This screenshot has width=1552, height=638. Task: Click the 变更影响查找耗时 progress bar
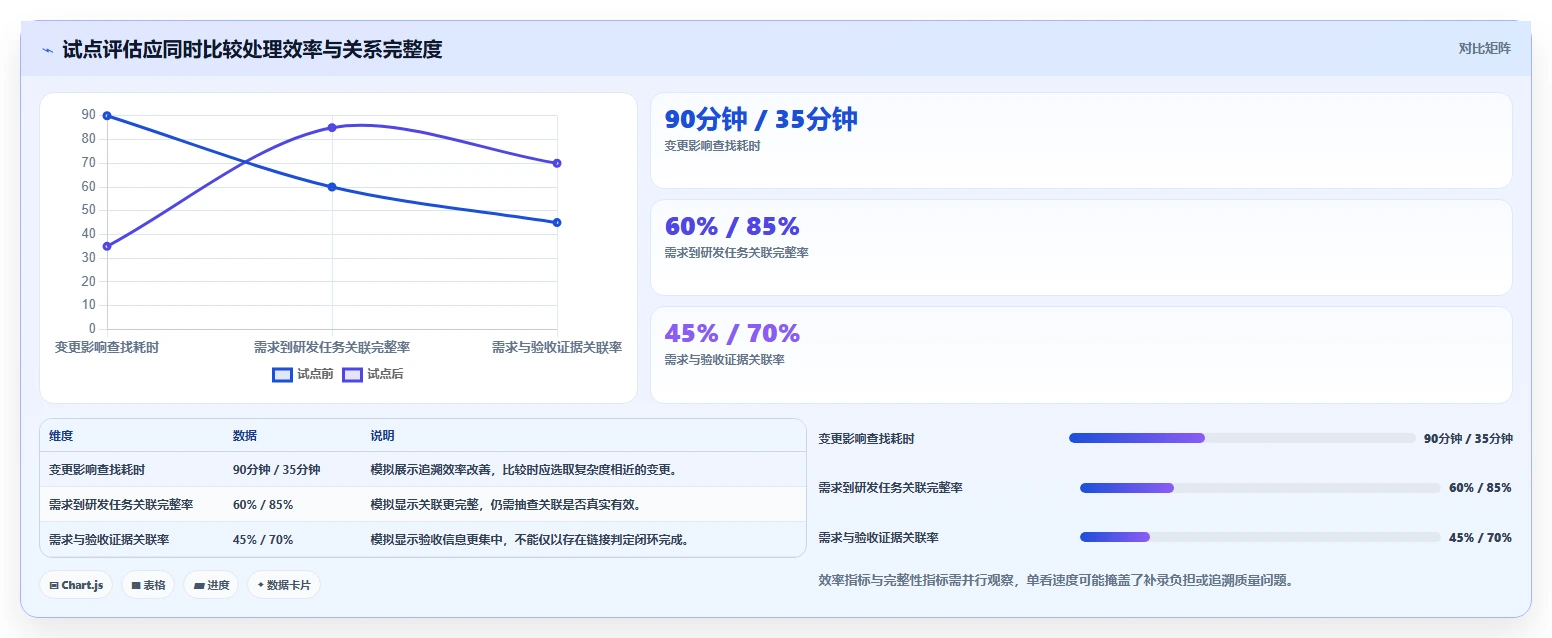click(1242, 438)
